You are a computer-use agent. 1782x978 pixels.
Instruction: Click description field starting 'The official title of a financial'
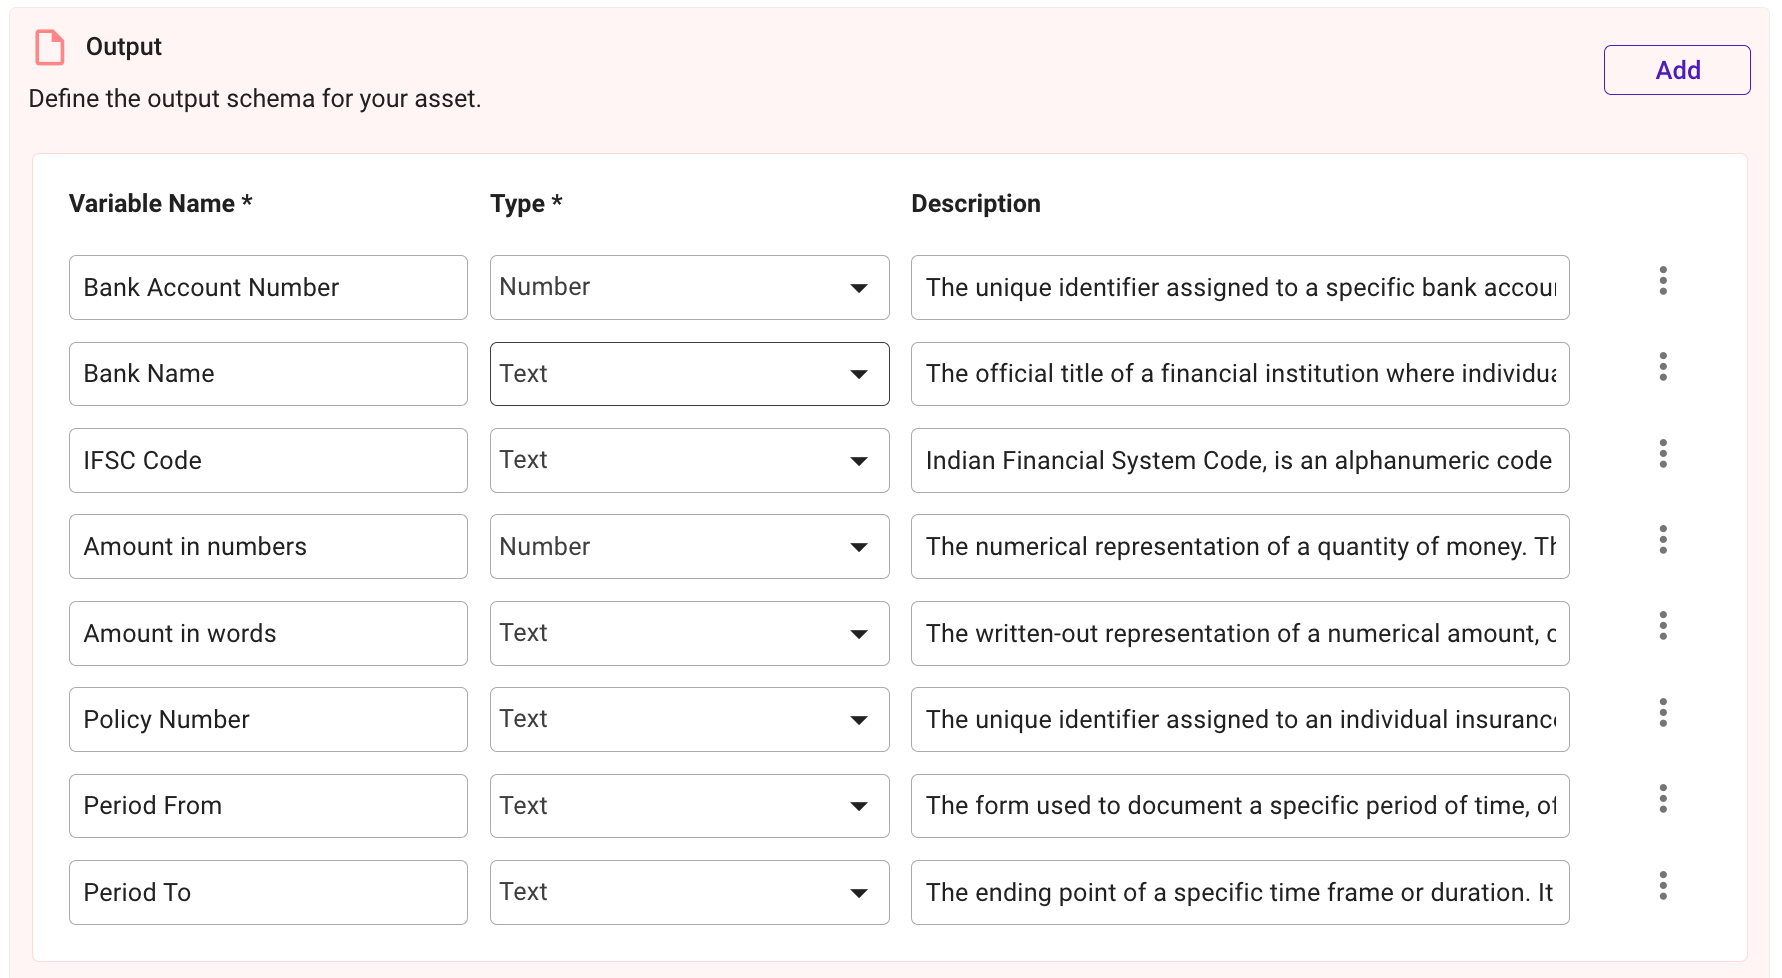point(1240,374)
